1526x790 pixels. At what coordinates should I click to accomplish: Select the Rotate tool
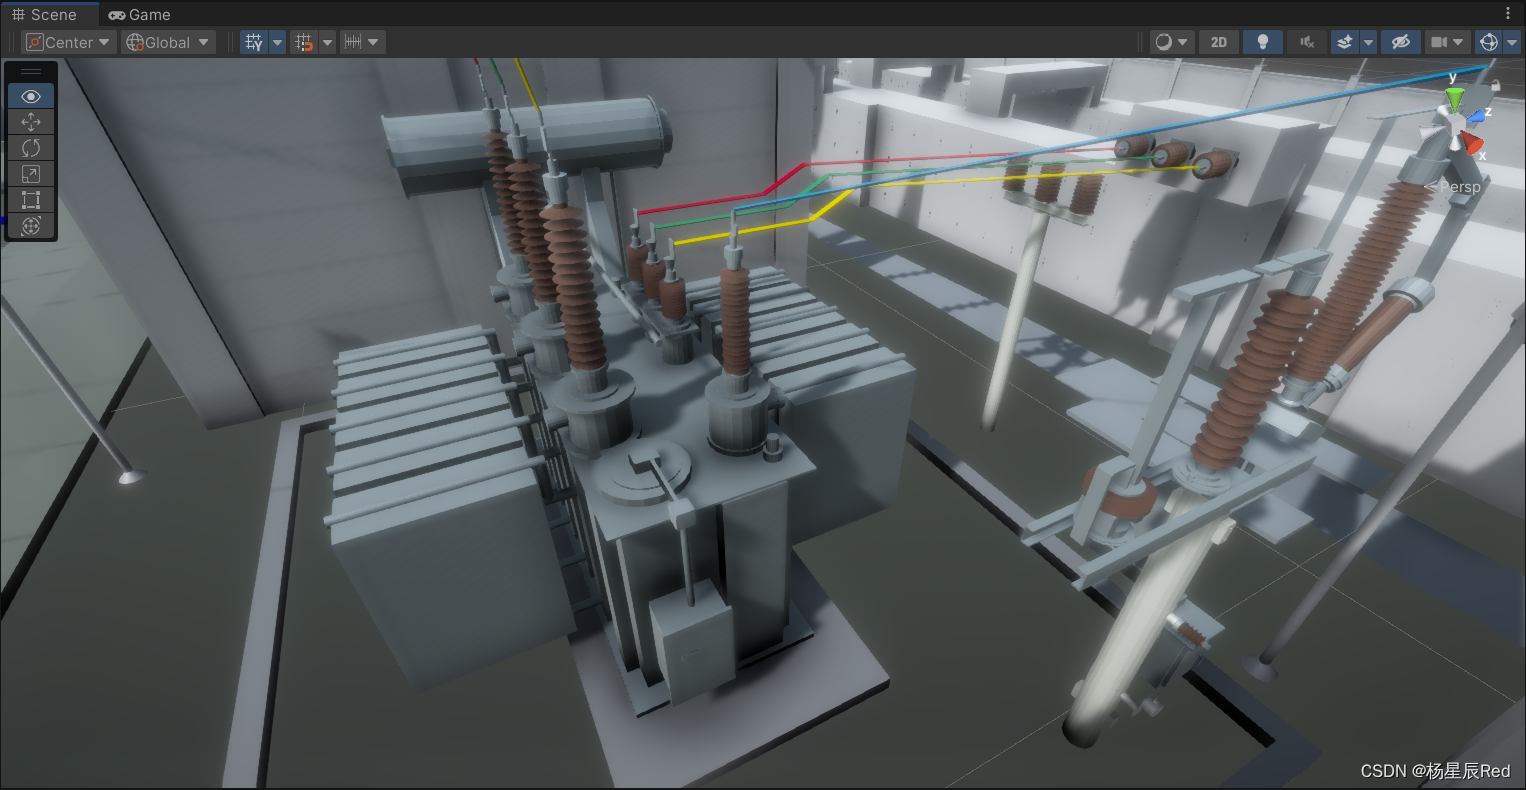tap(31, 148)
